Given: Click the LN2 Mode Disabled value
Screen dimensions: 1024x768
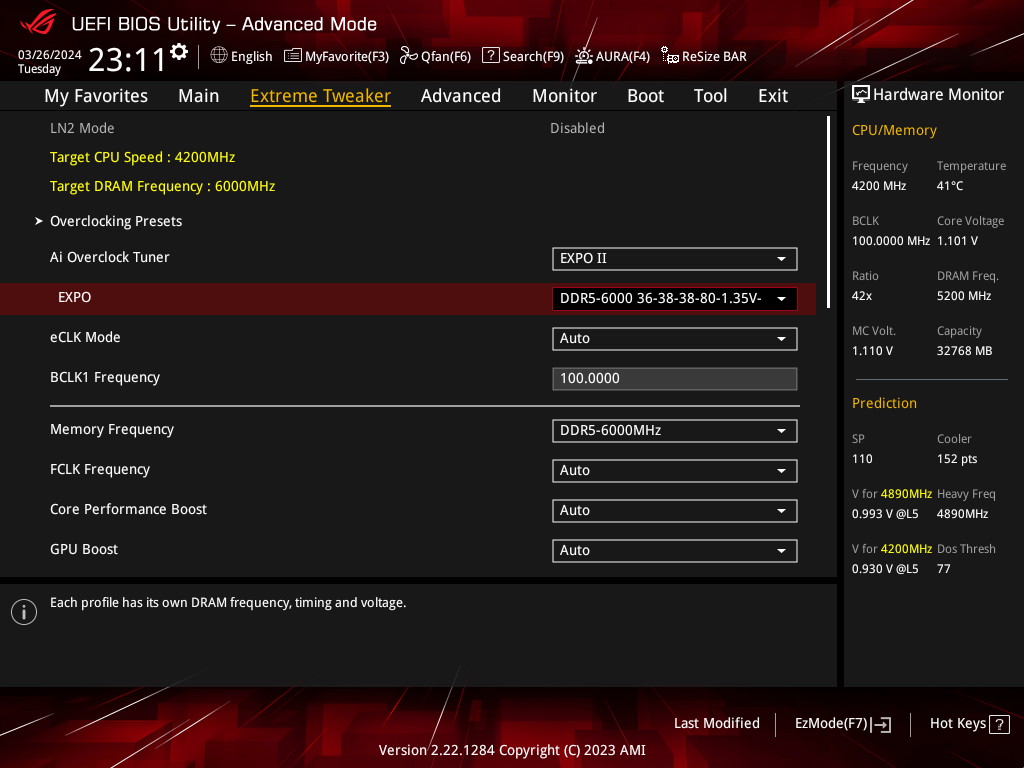Looking at the screenshot, I should tap(577, 128).
